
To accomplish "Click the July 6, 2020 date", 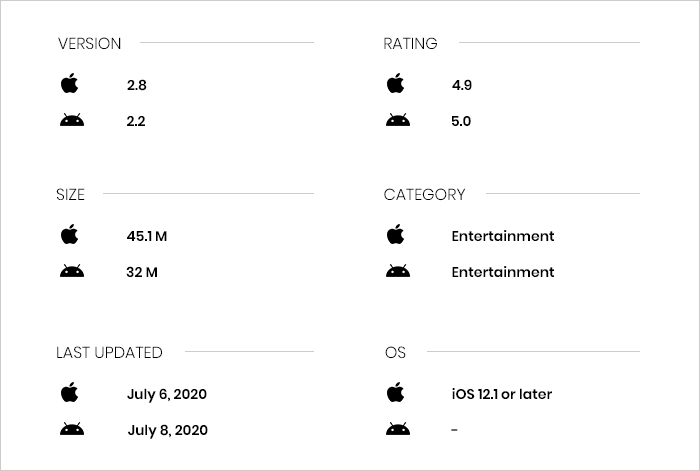I will pos(167,394).
